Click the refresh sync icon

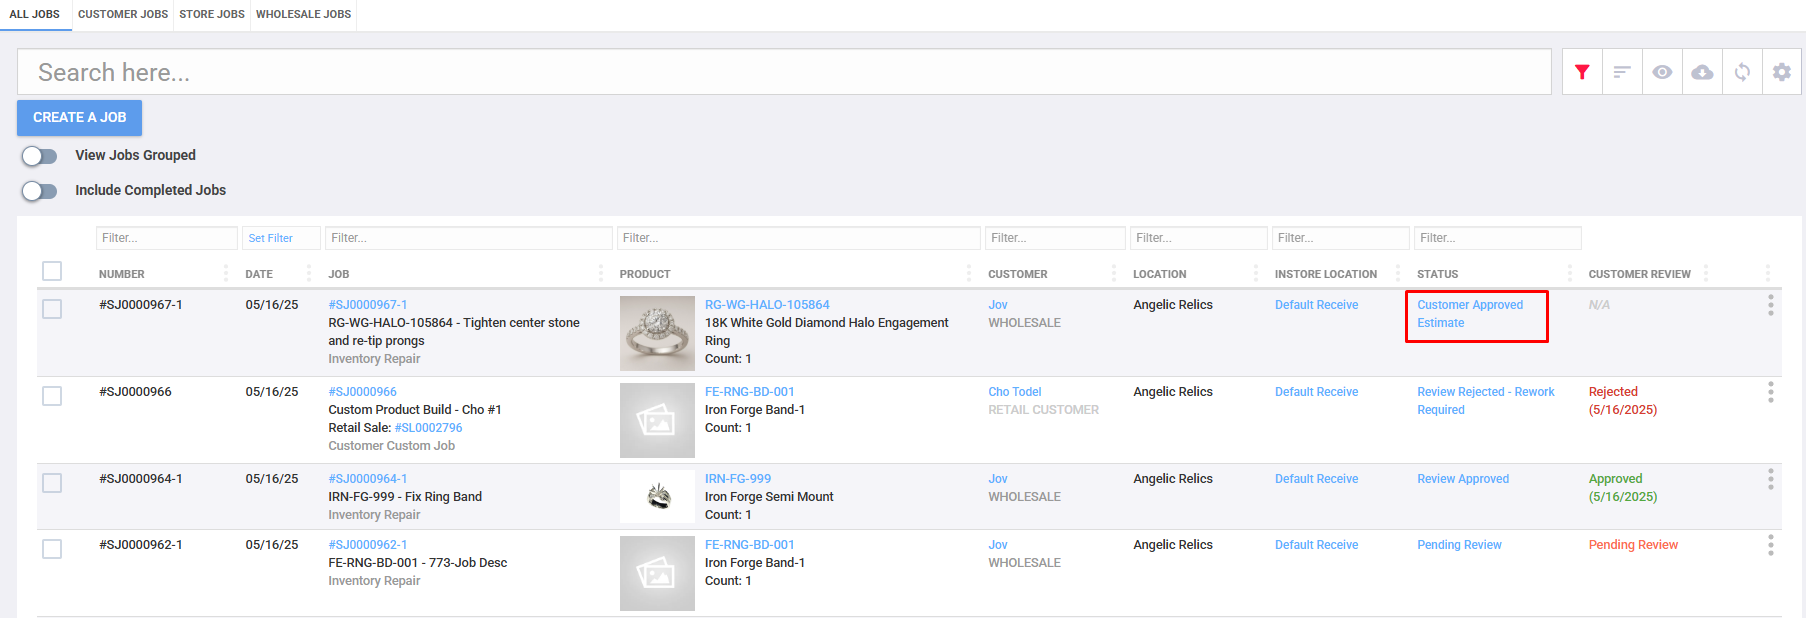[x=1742, y=72]
